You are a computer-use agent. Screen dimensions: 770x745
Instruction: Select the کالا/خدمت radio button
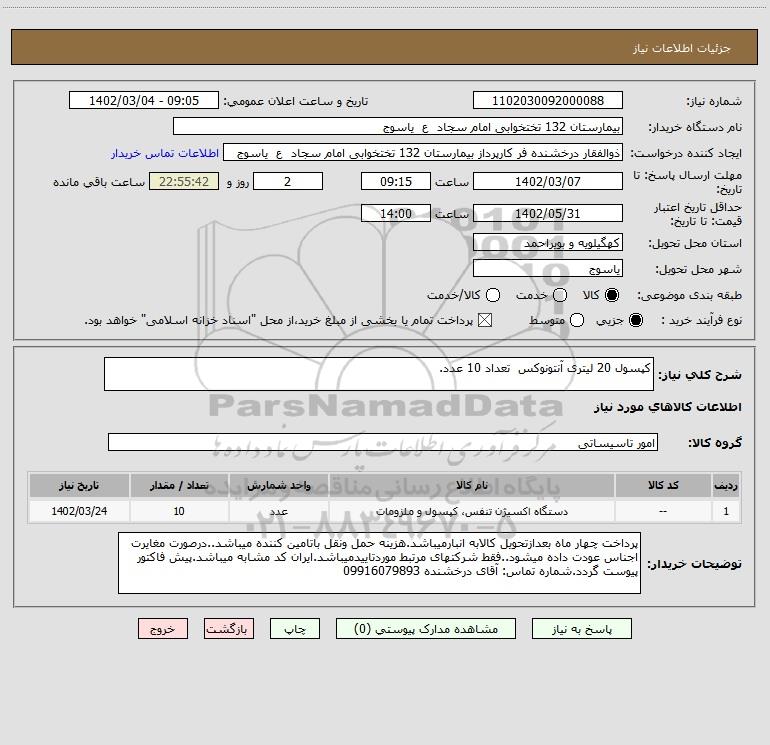[493, 295]
